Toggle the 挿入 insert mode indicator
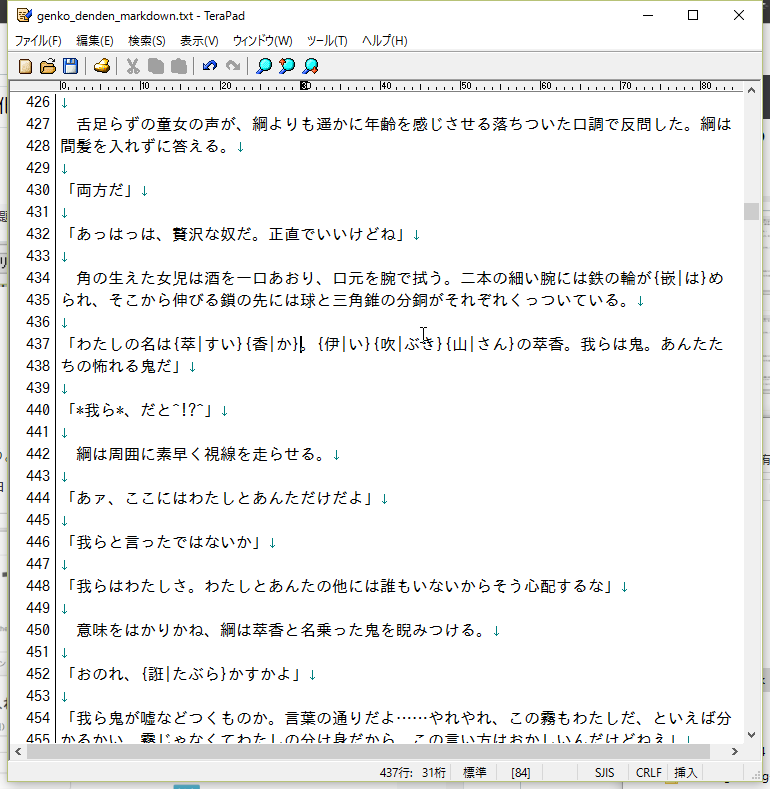Image resolution: width=770 pixels, height=789 pixels. click(685, 772)
